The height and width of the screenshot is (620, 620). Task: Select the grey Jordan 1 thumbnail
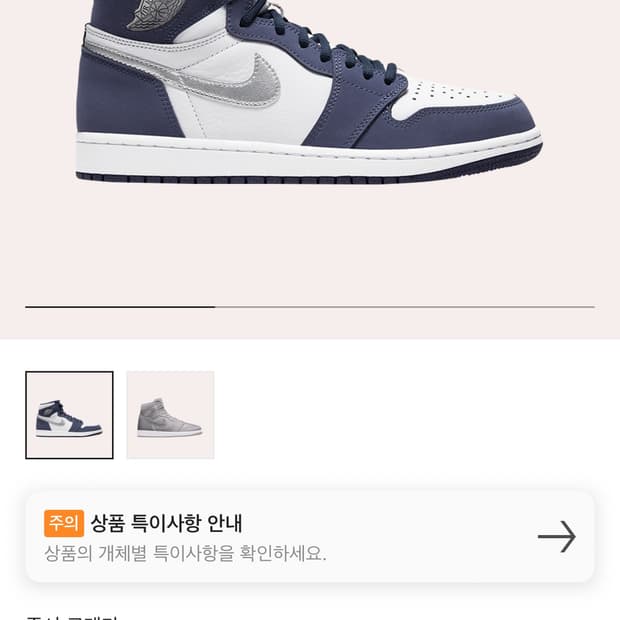170,415
